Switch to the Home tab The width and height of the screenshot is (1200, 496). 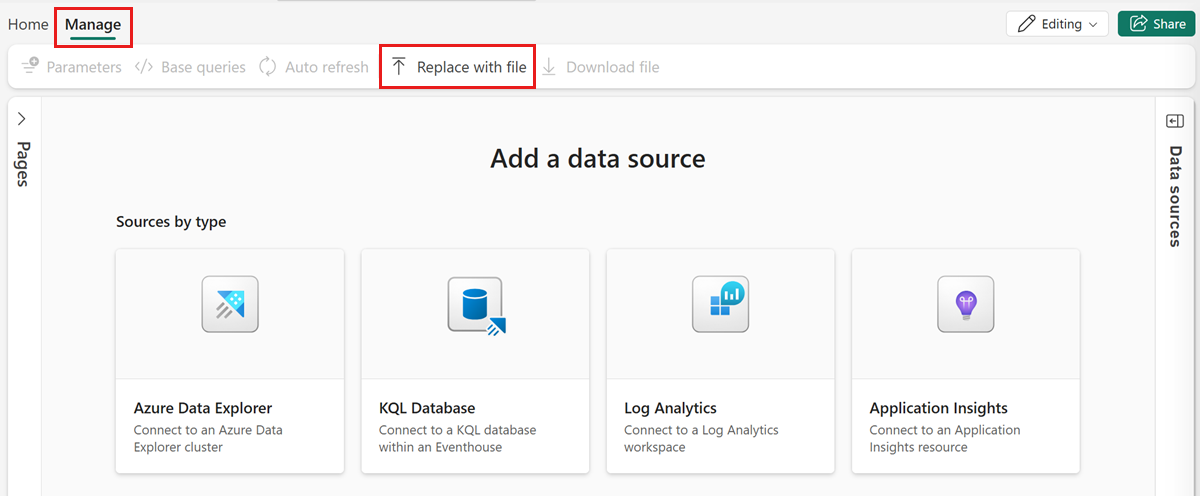click(28, 24)
